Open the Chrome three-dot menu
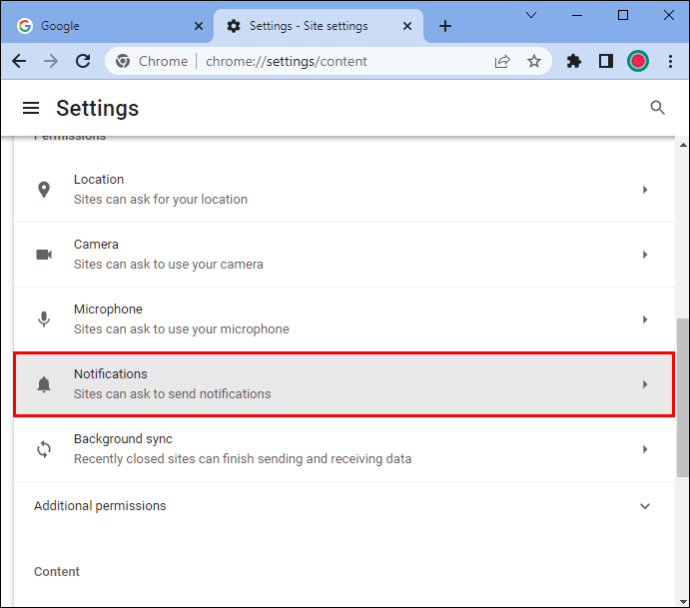Viewport: 690px width, 608px height. (670, 61)
